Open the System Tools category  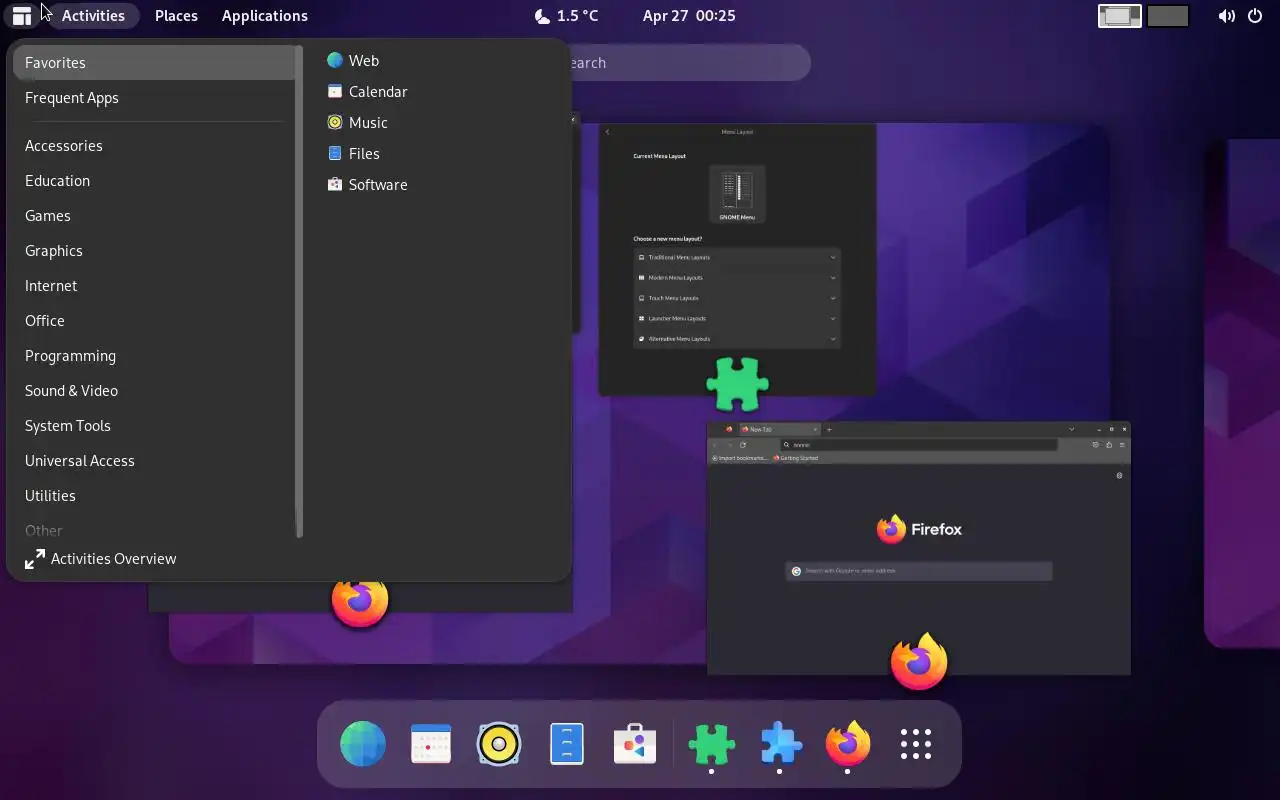[x=154, y=425]
